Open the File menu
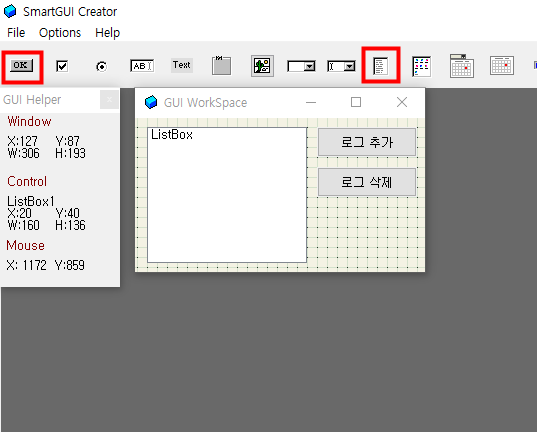Screen dimensions: 537x432 pyautogui.click(x=16, y=33)
